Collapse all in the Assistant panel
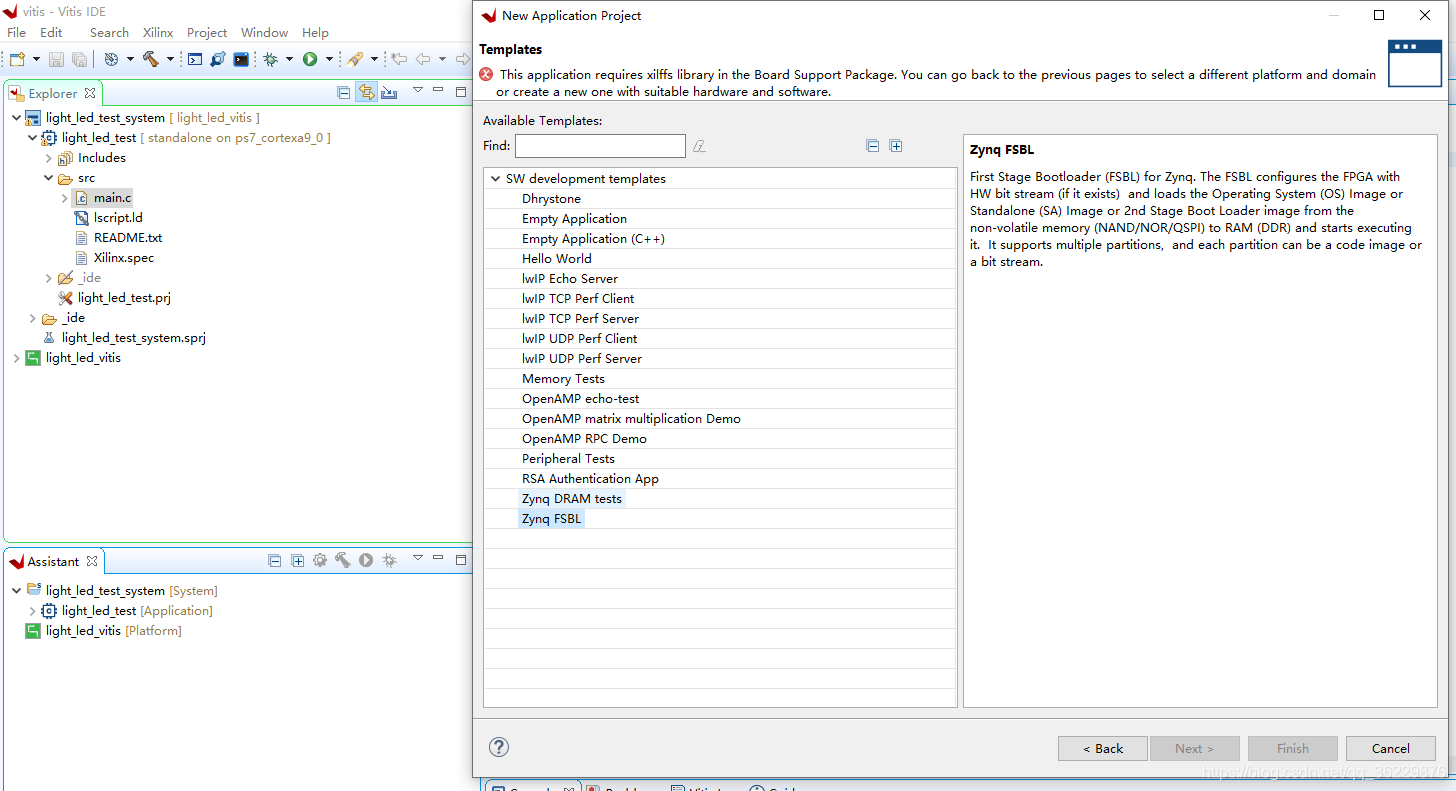 (275, 561)
